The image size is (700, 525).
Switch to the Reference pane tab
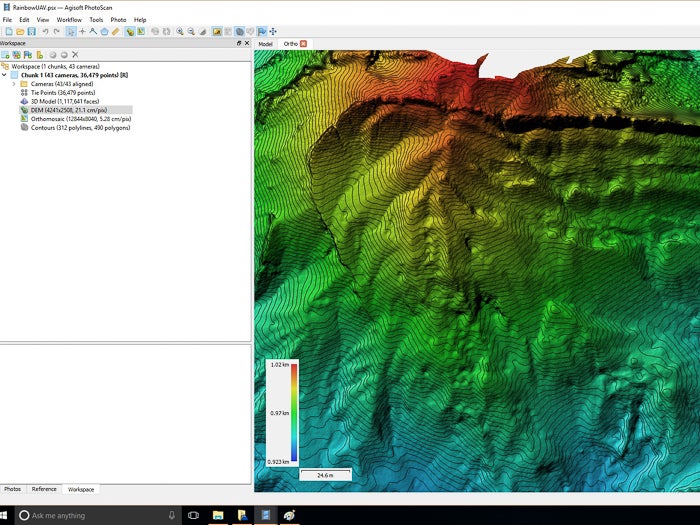click(44, 489)
